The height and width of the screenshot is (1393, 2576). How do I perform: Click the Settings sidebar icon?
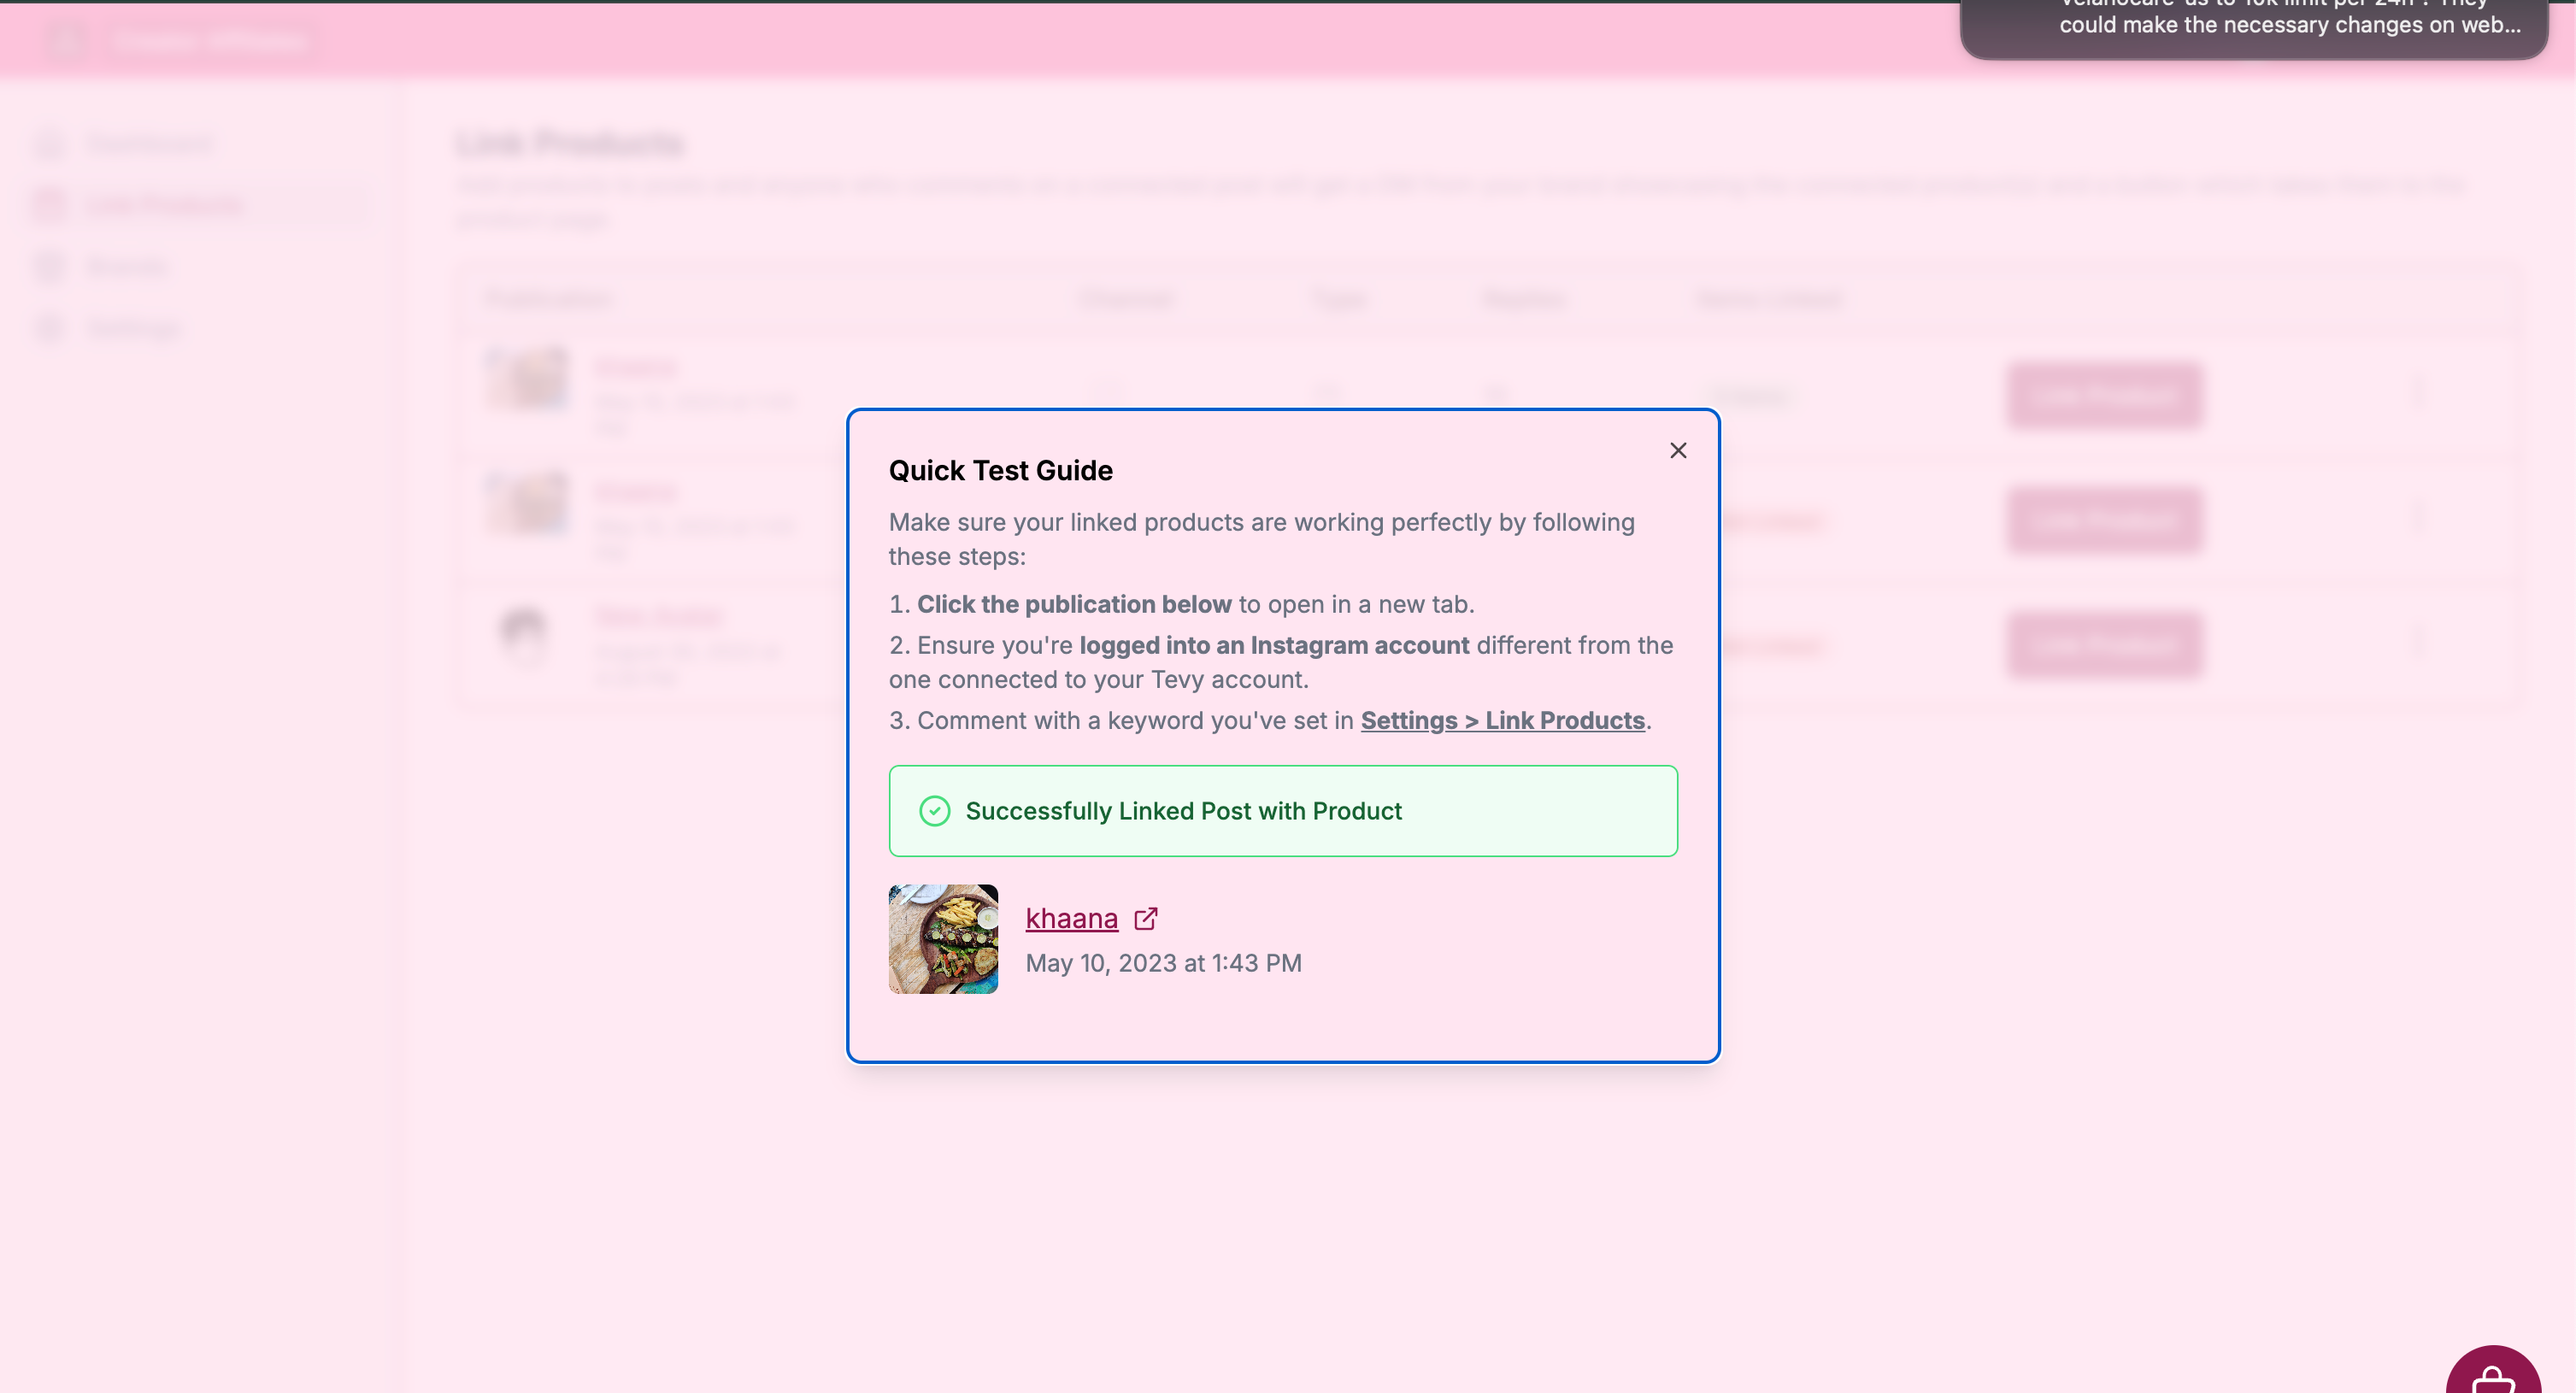click(51, 327)
